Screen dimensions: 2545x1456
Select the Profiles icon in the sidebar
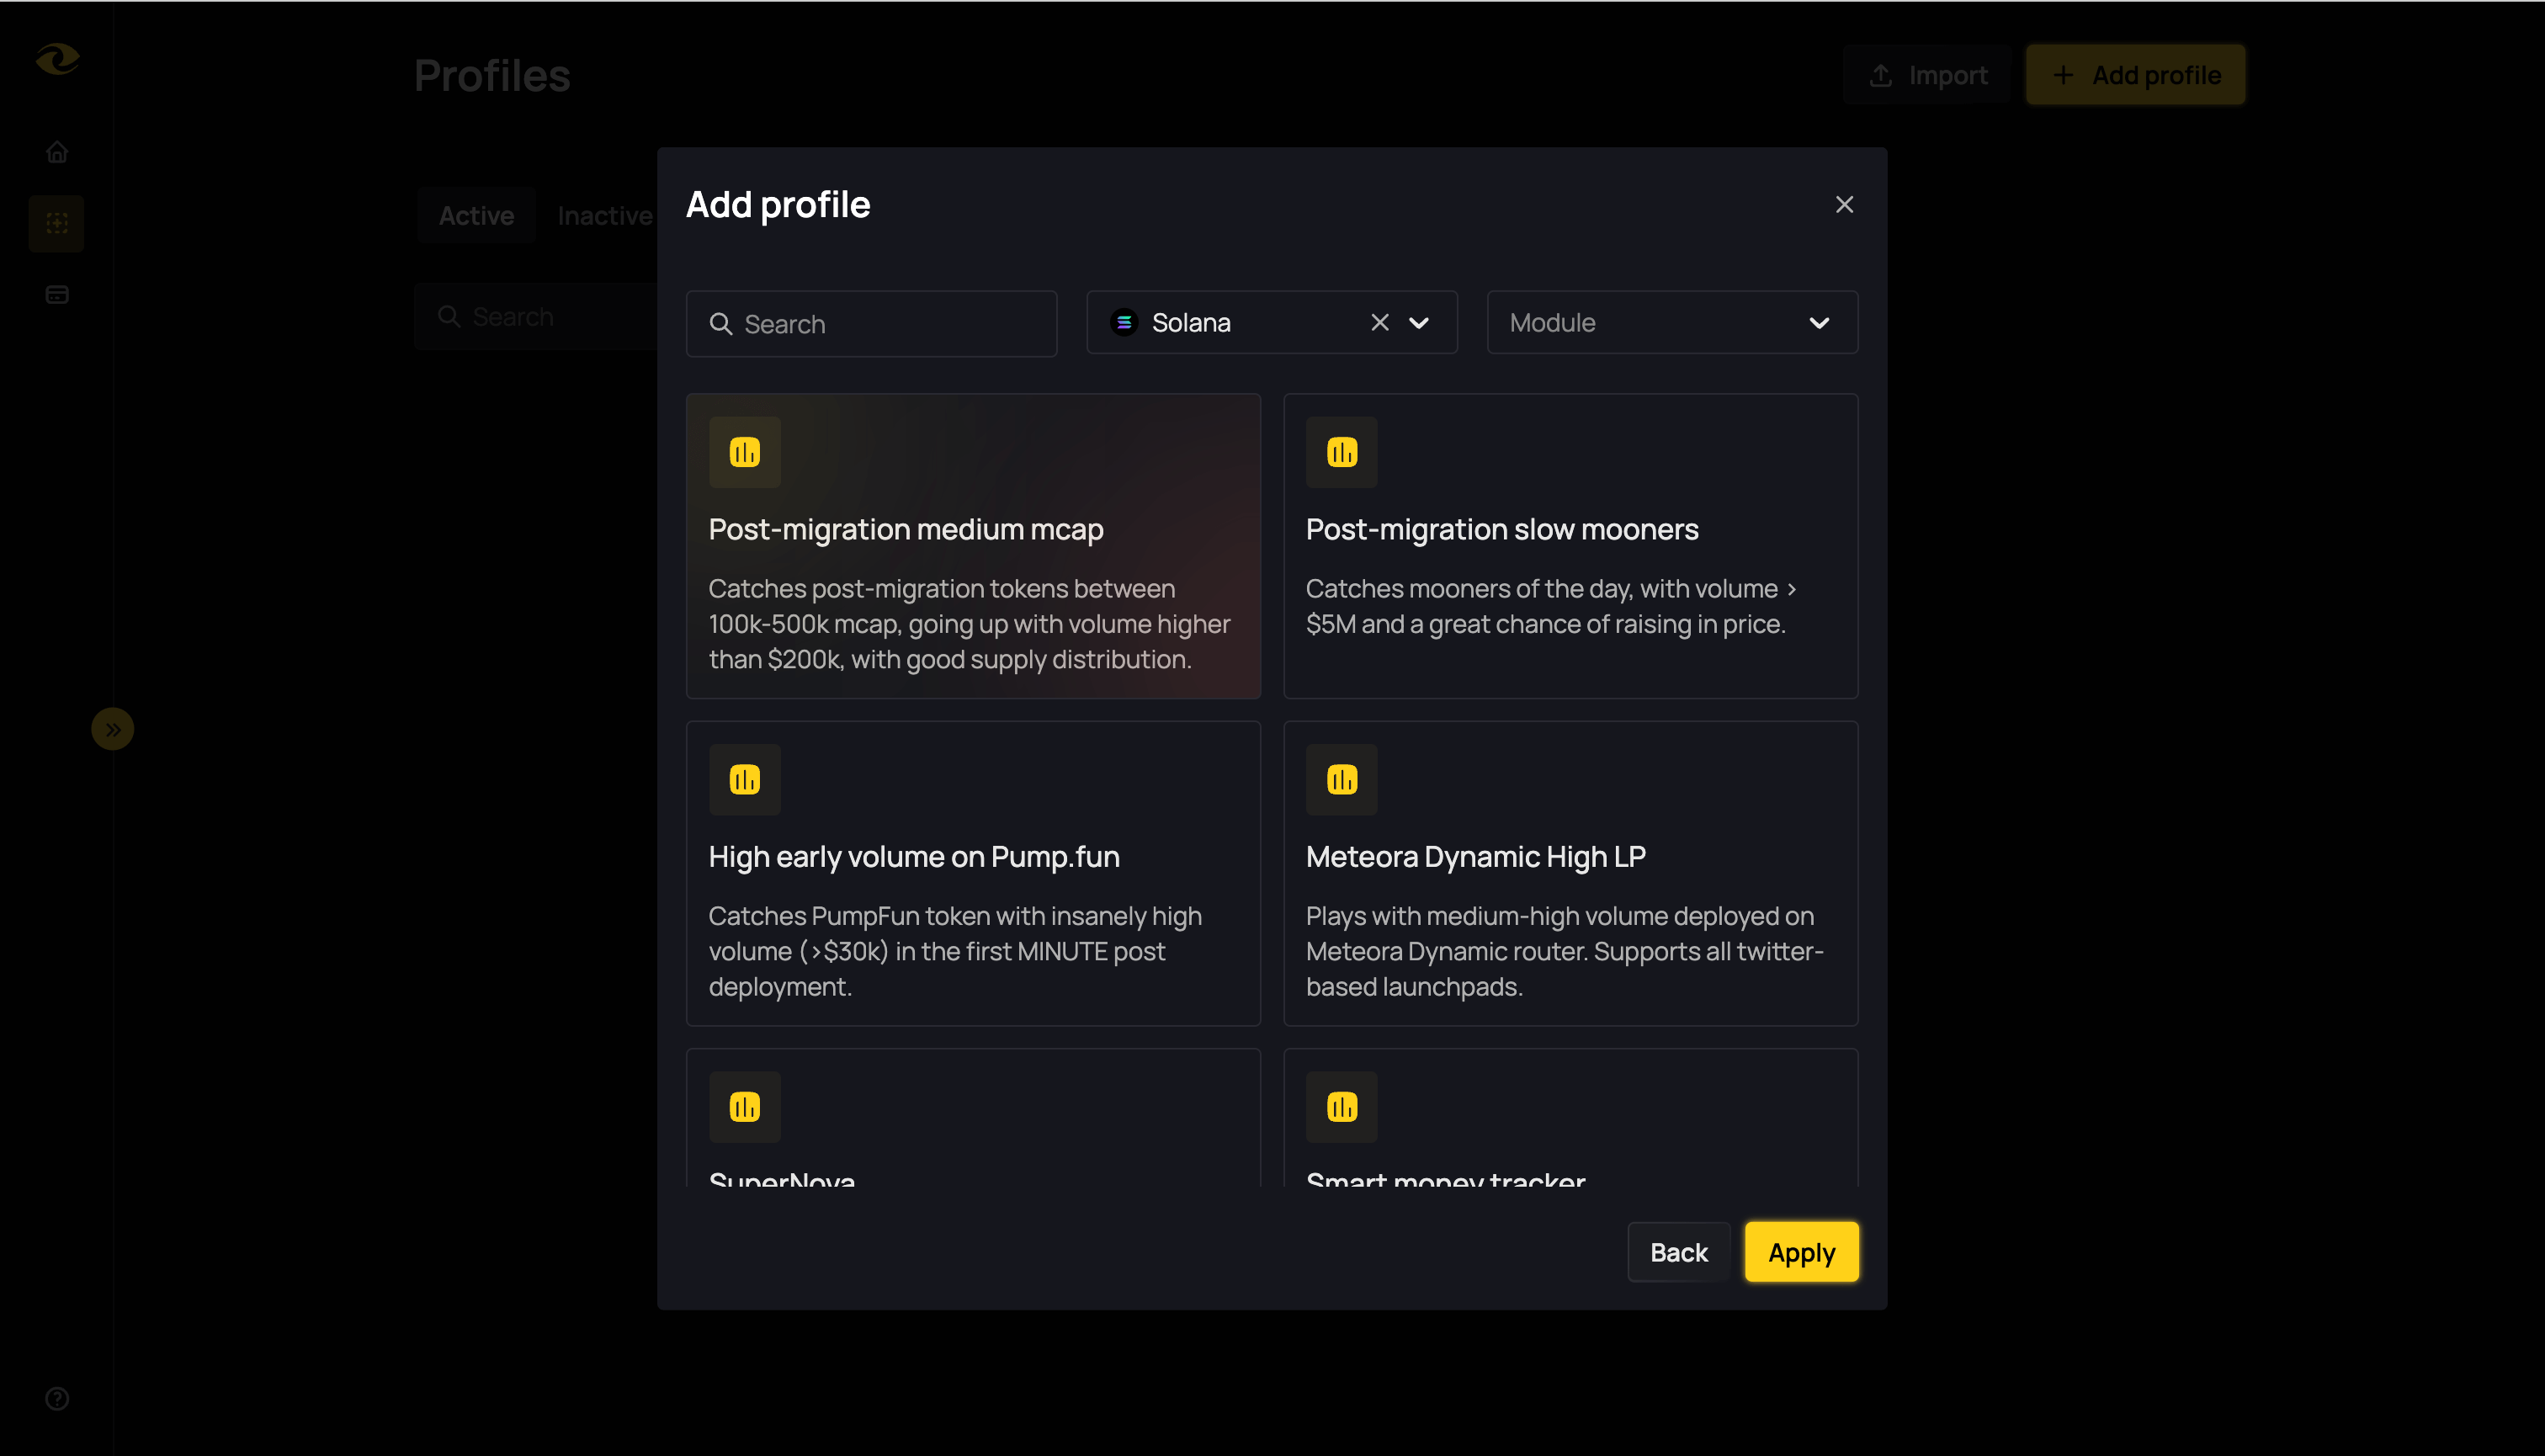pyautogui.click(x=57, y=223)
